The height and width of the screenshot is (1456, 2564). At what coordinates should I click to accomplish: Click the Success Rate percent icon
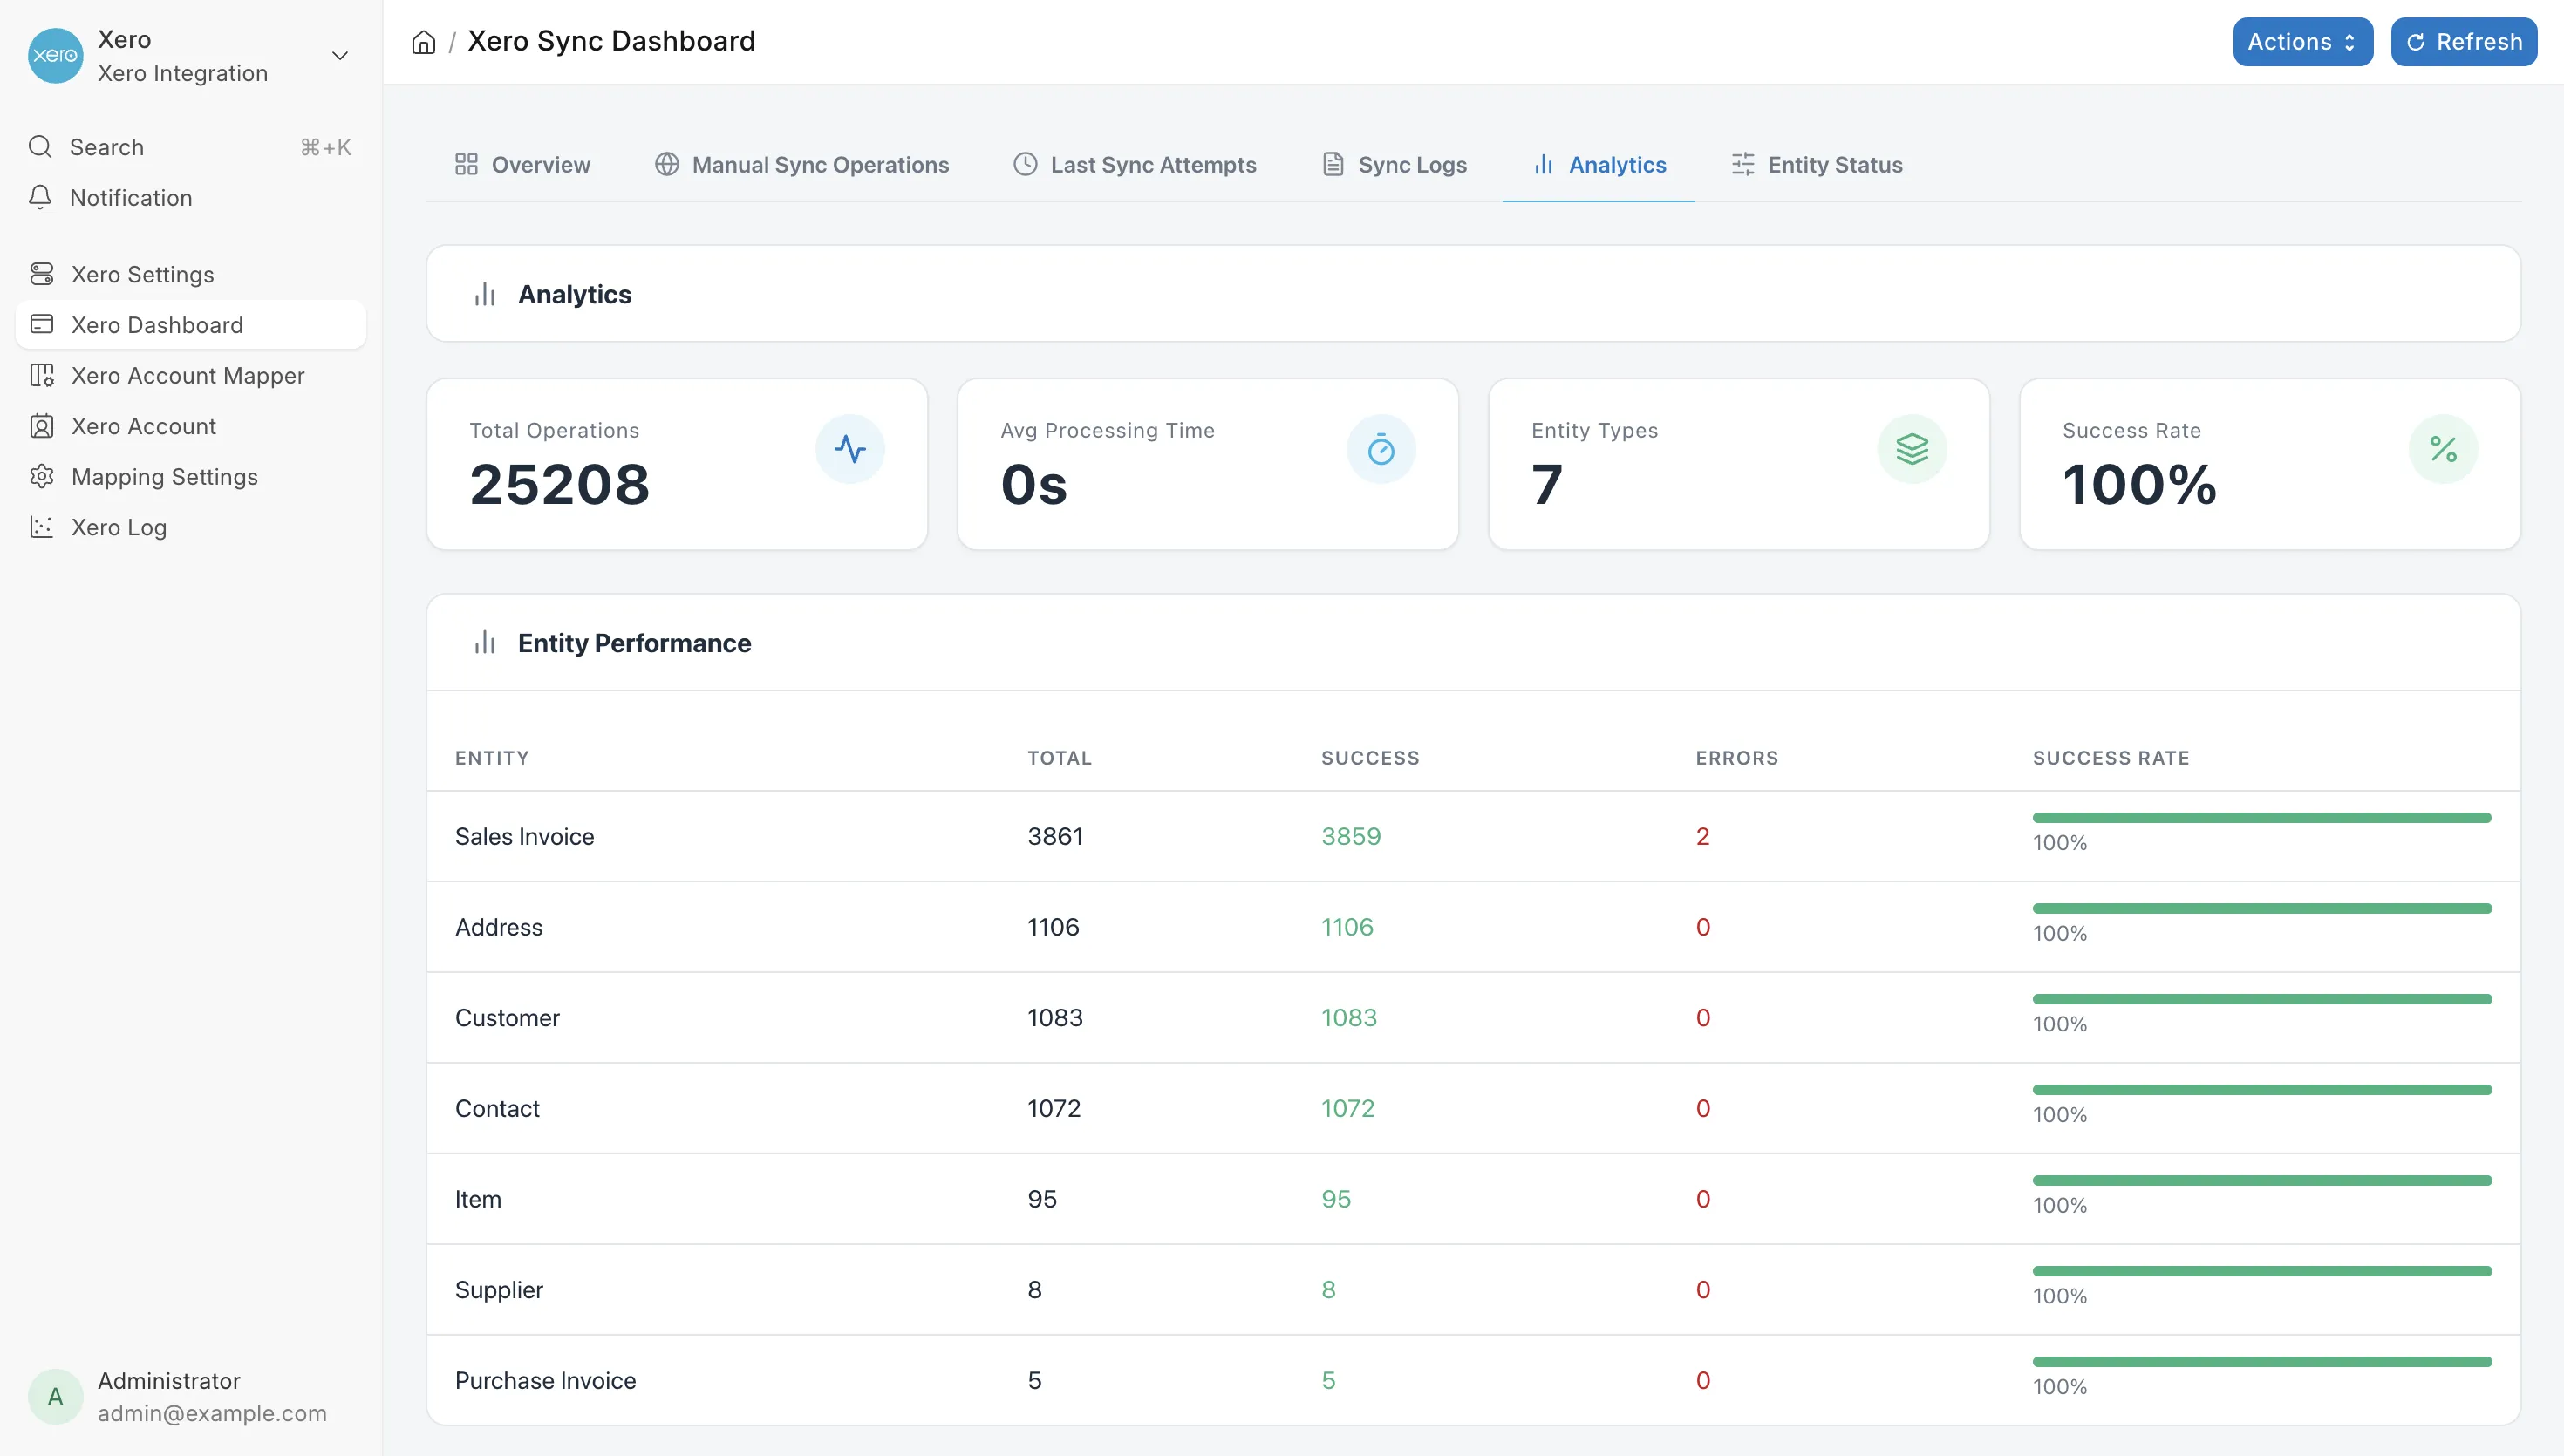(2443, 449)
